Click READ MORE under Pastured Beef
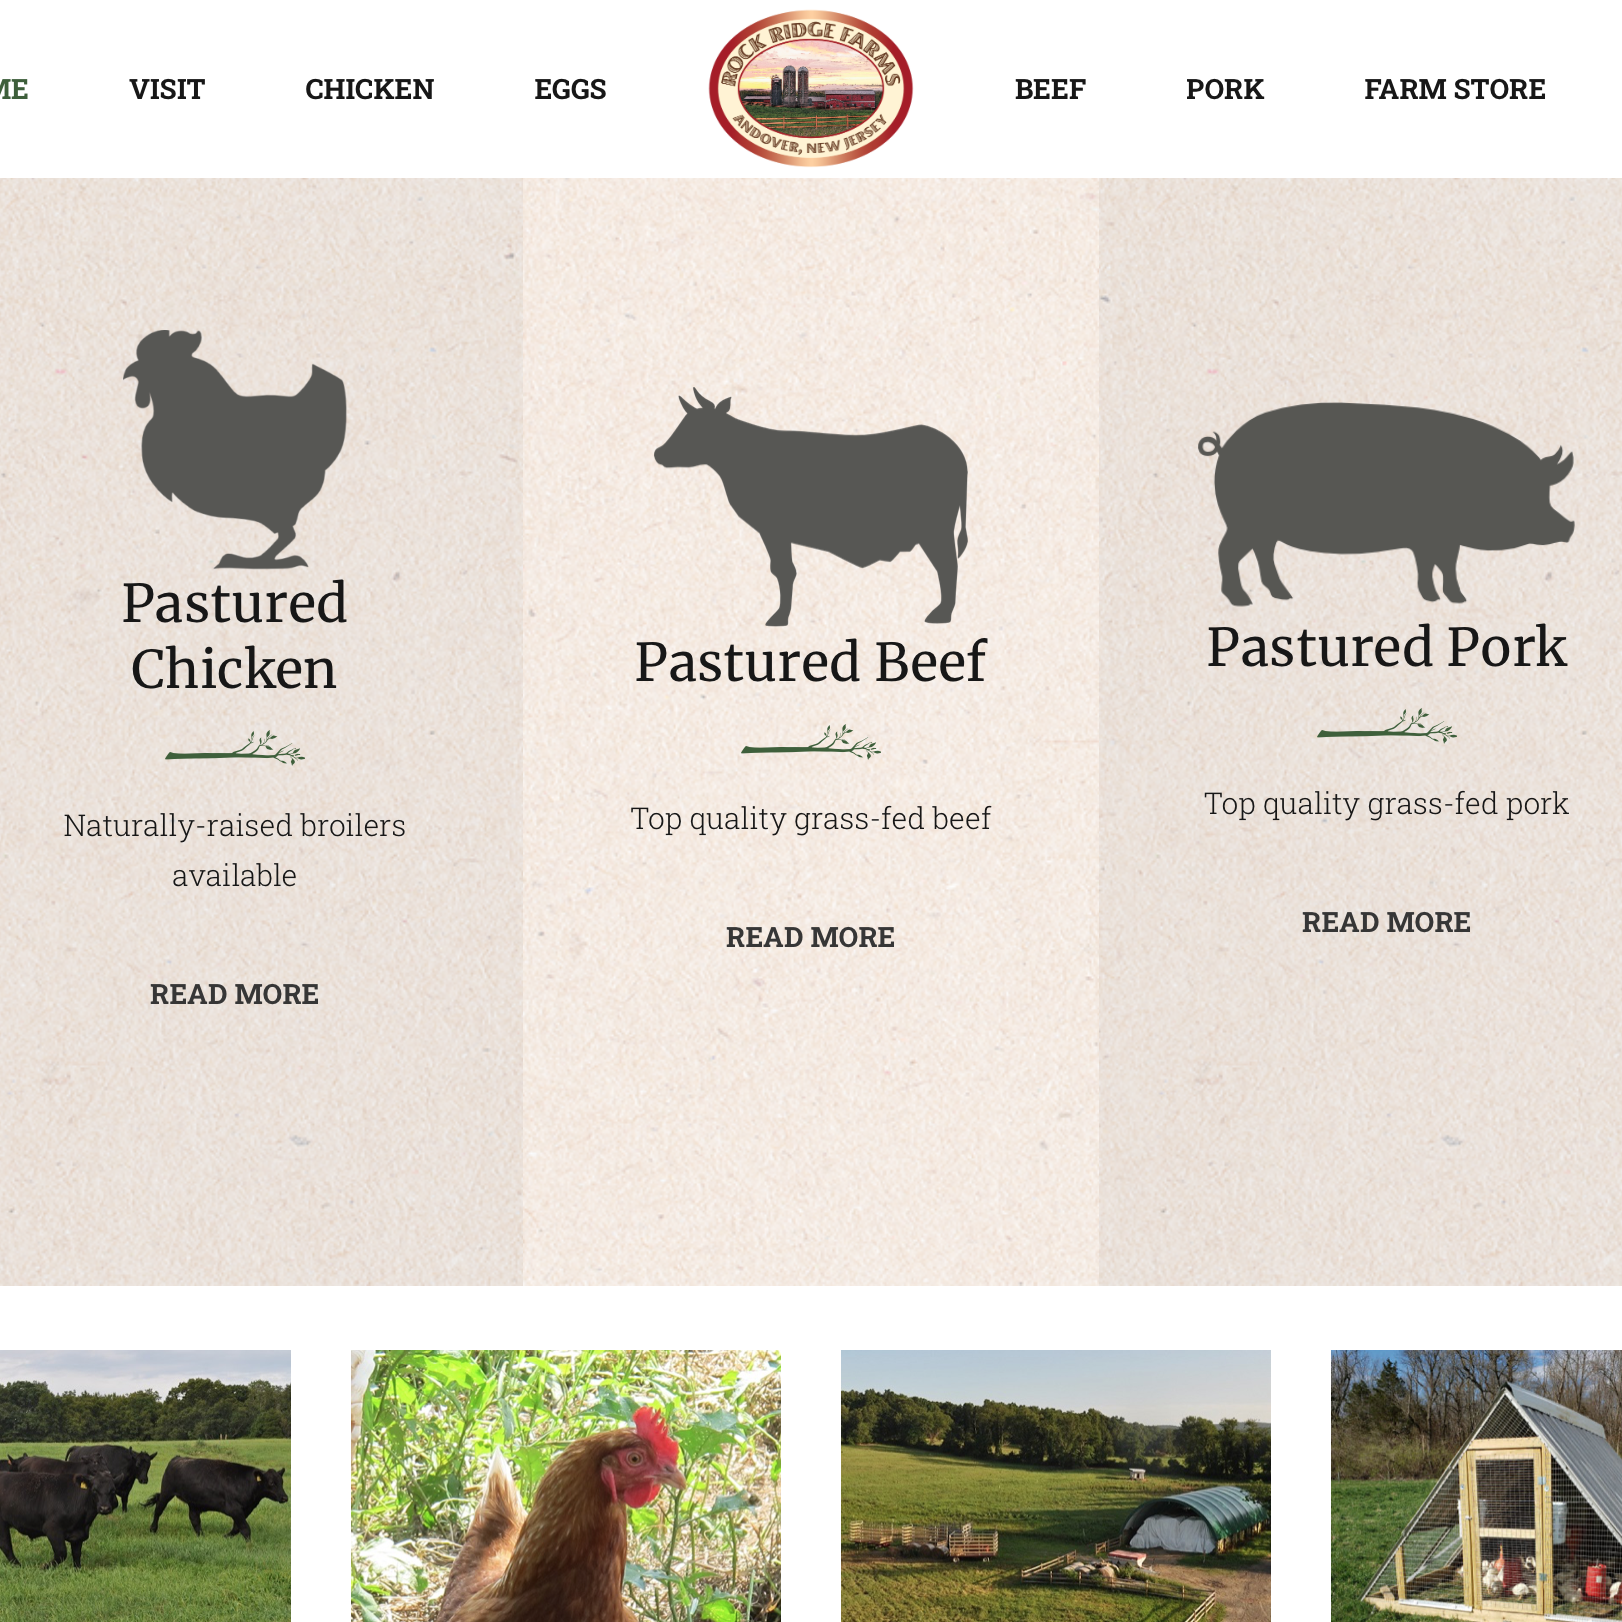The height and width of the screenshot is (1622, 1622). (x=810, y=937)
